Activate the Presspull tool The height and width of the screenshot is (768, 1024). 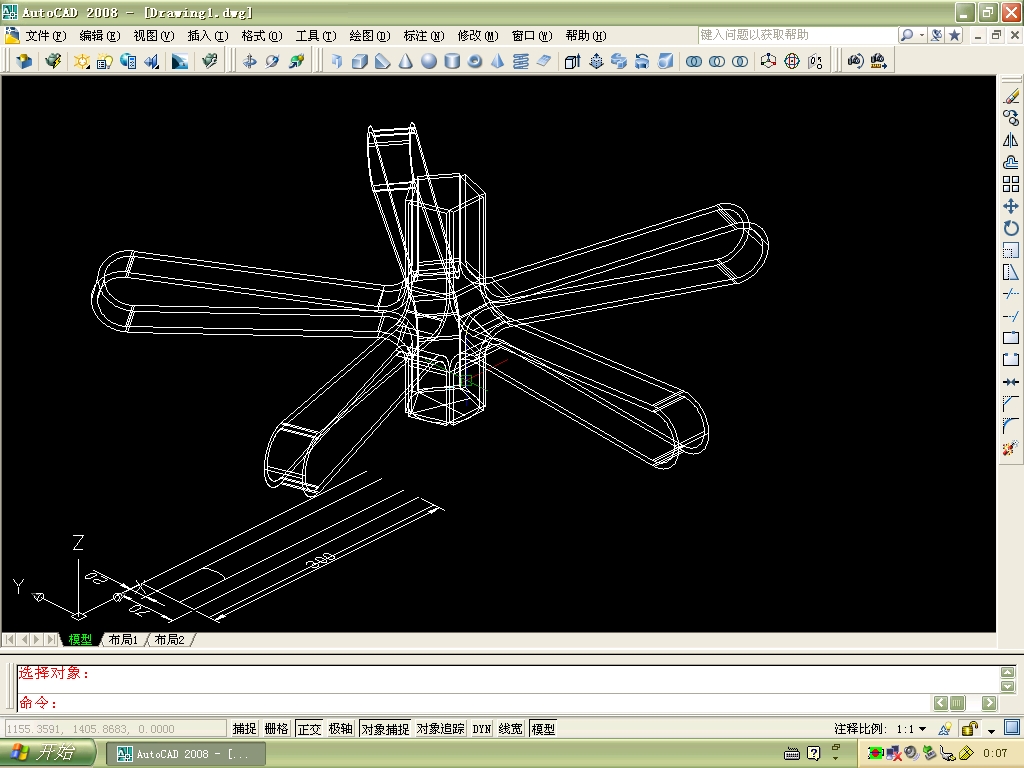tap(596, 61)
